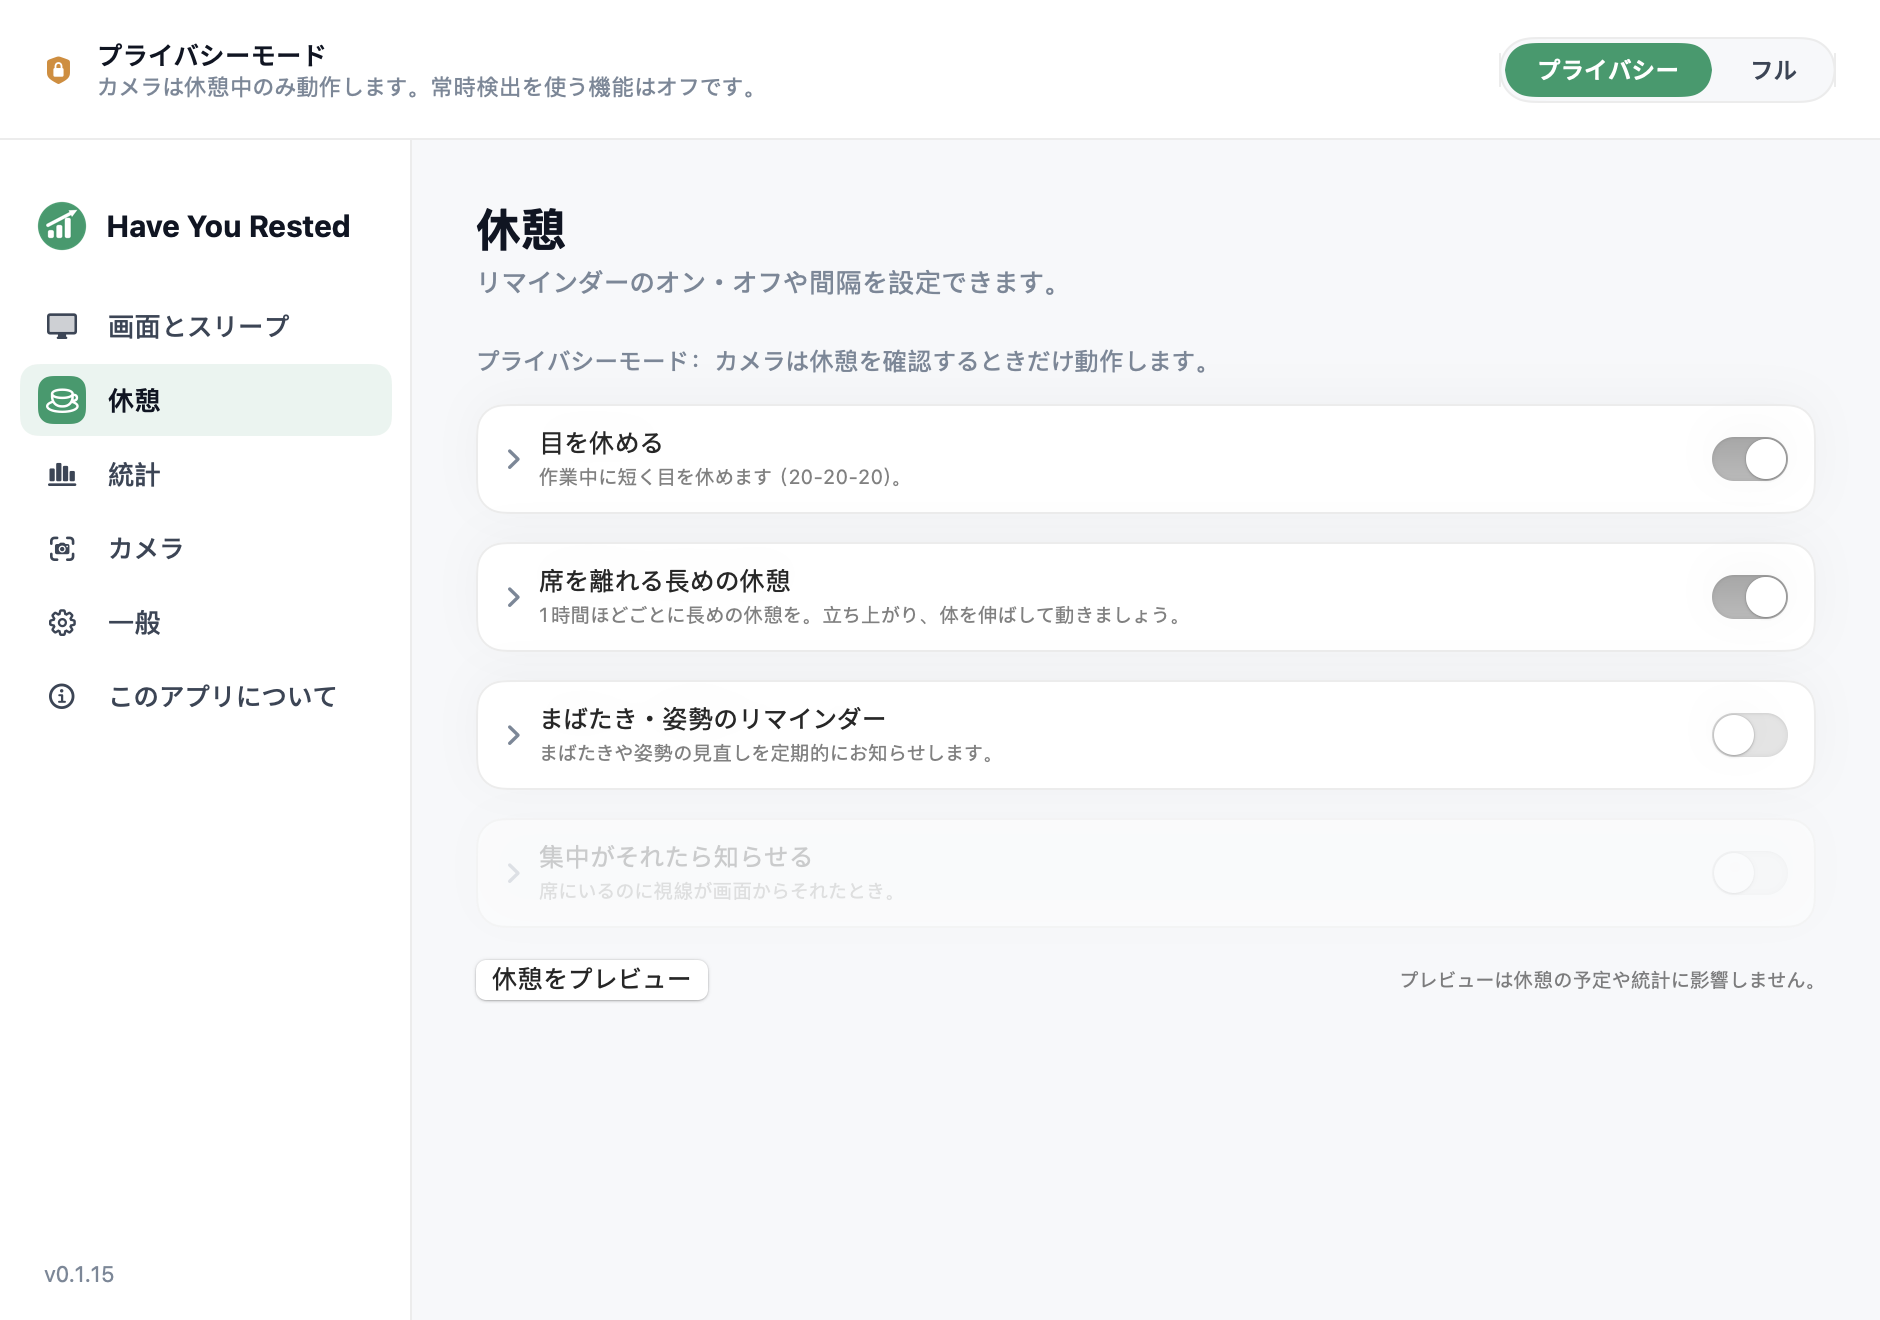Click the gear icon for 一般
Image resolution: width=1880 pixels, height=1320 pixels.
click(x=62, y=622)
